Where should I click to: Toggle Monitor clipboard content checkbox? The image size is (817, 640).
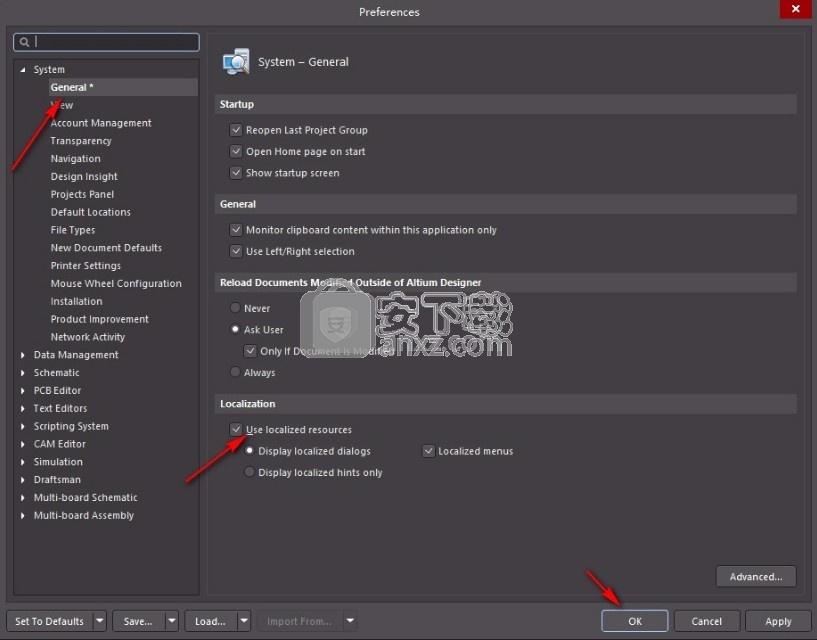point(236,230)
